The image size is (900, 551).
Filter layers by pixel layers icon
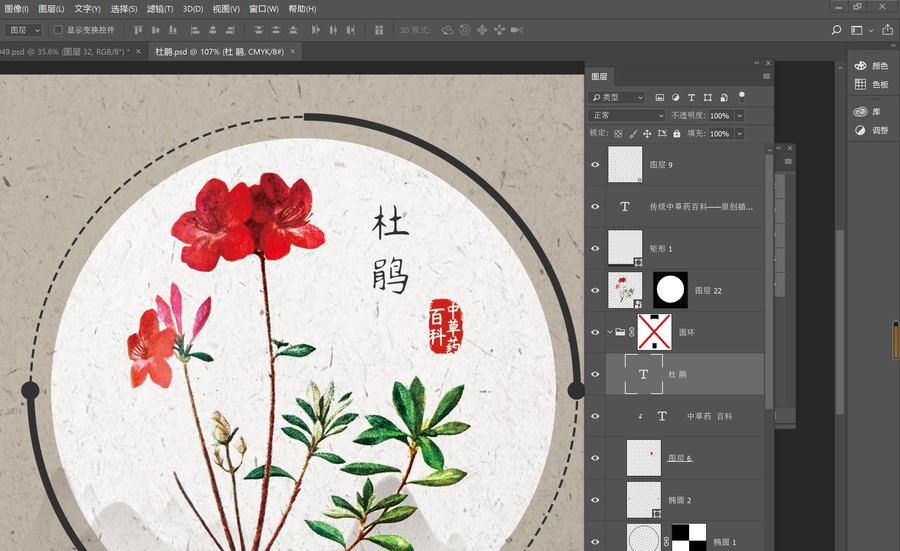coord(660,98)
